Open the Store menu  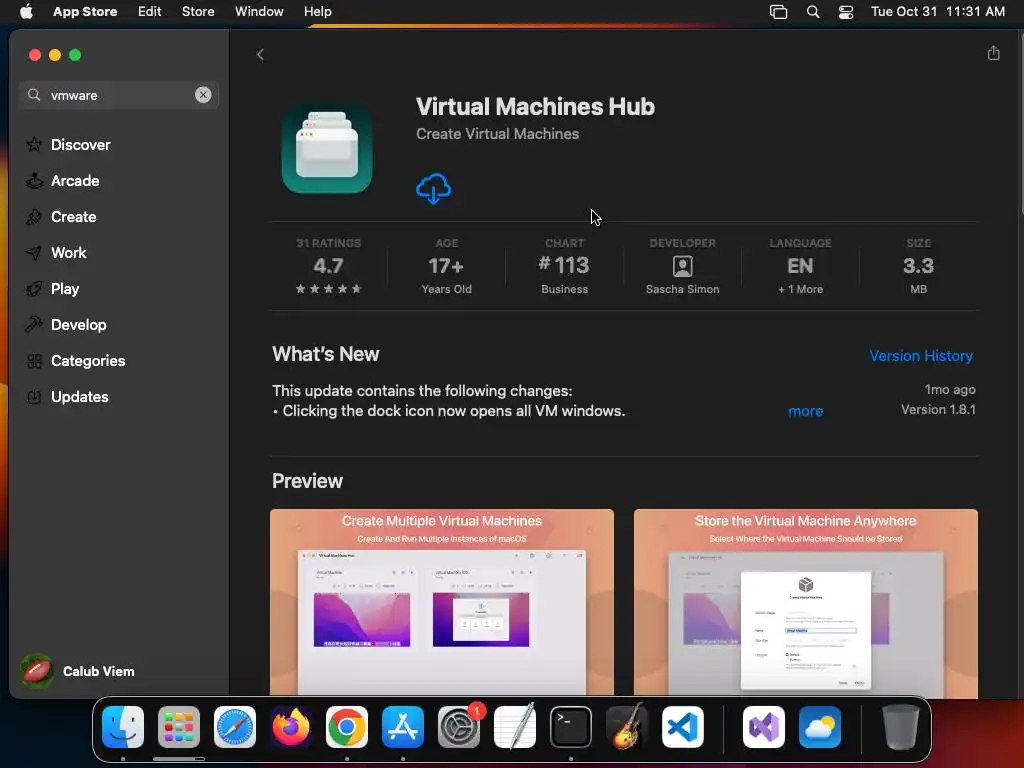click(198, 11)
